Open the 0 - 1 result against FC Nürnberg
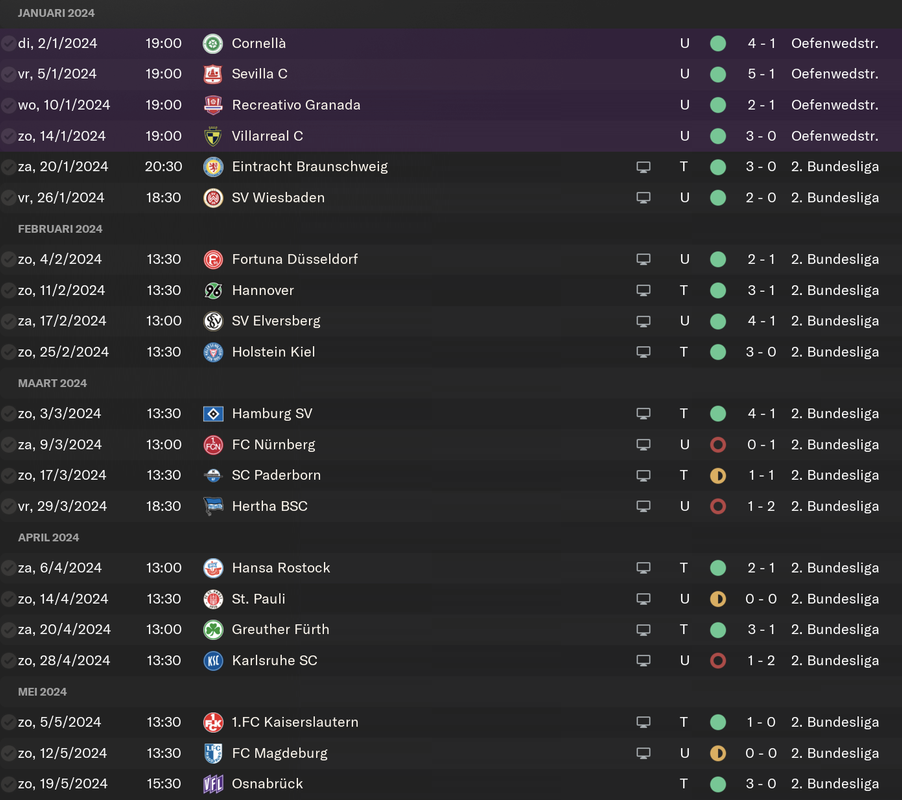The height and width of the screenshot is (800, 902). [x=760, y=445]
